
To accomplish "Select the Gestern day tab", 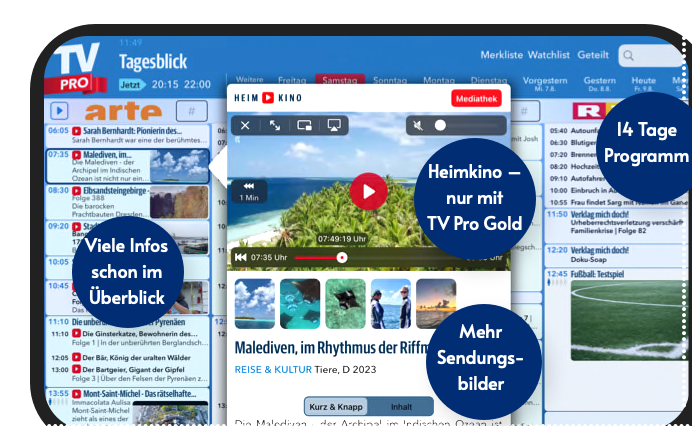I will pos(599,83).
